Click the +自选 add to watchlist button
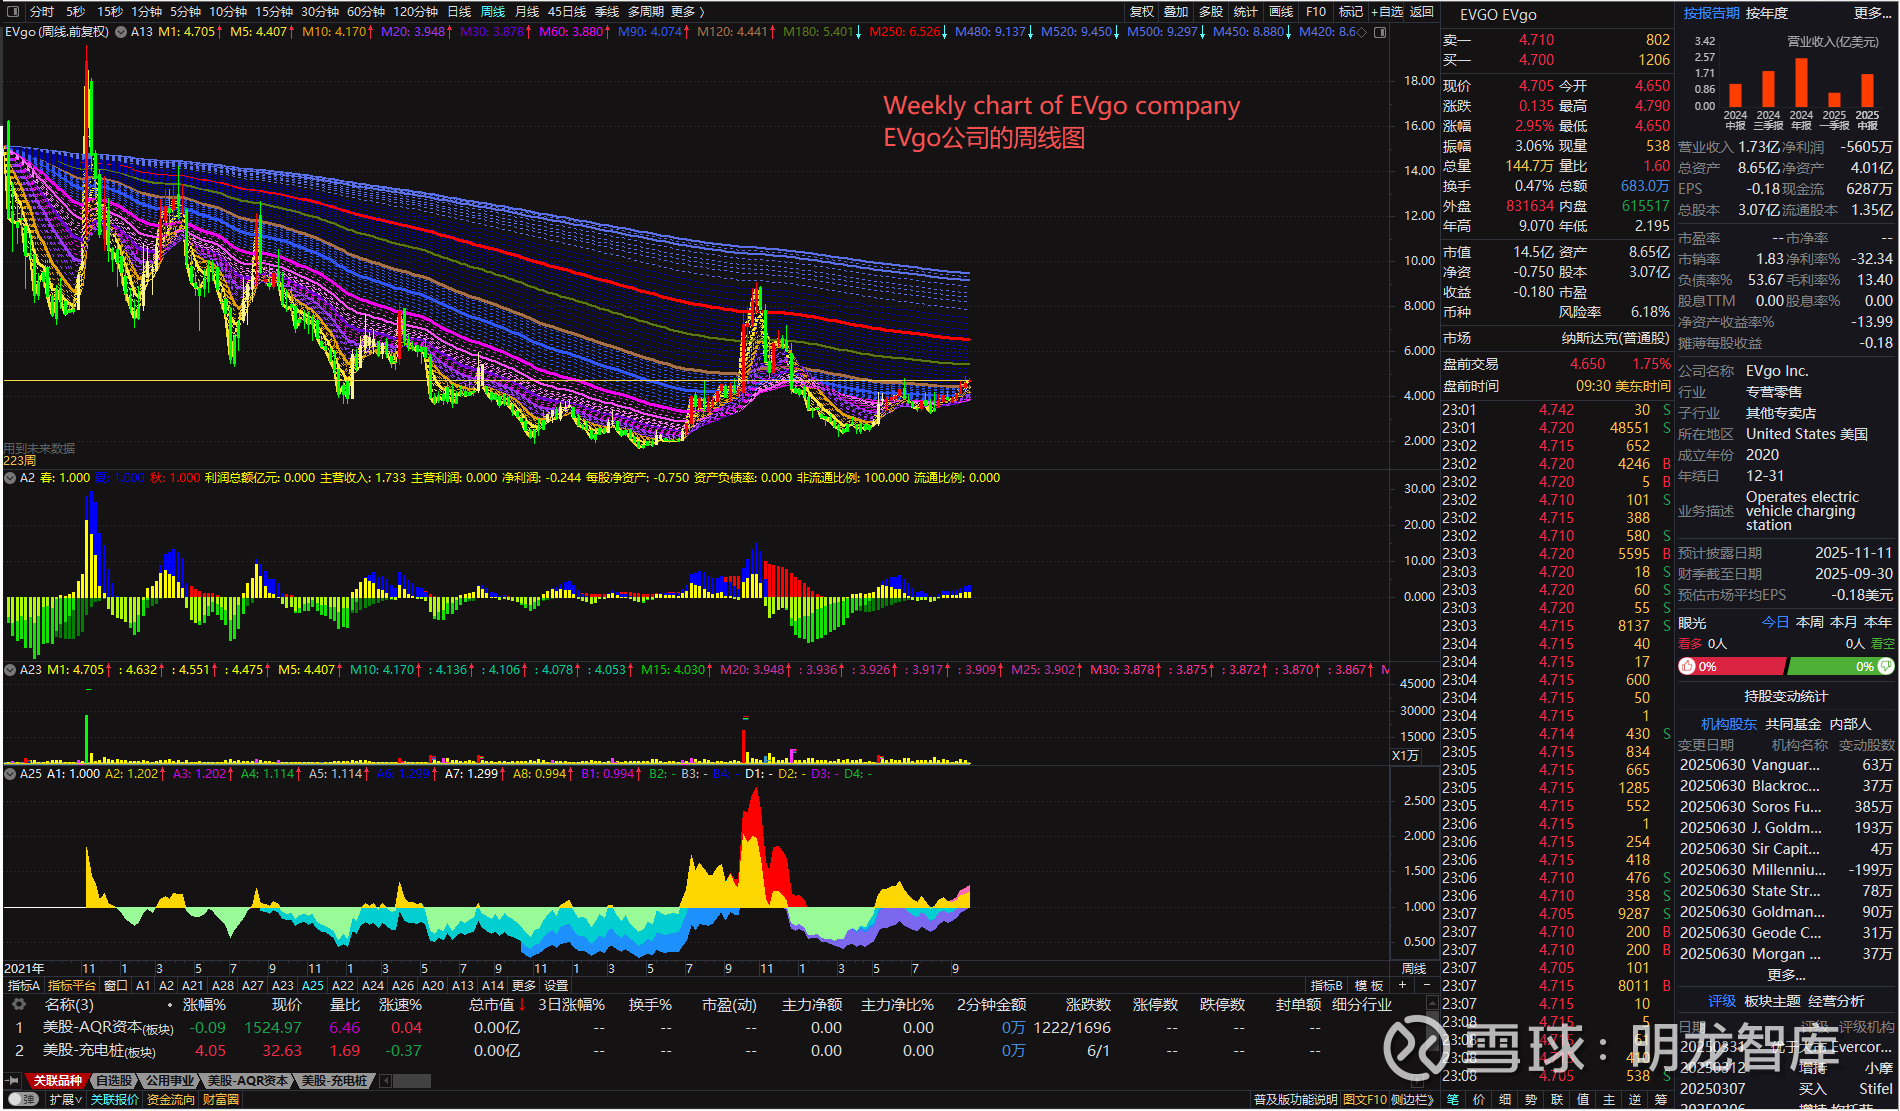This screenshot has width=1900, height=1111. click(x=1387, y=12)
